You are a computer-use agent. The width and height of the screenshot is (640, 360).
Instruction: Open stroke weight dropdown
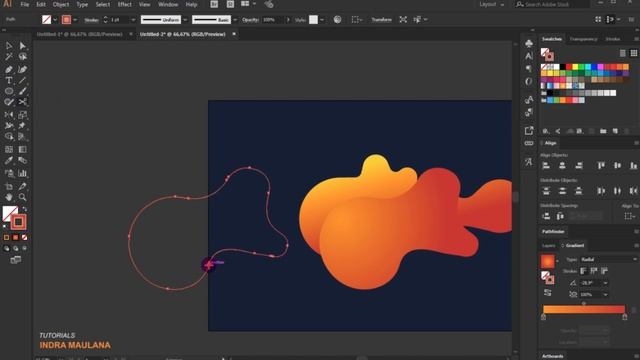133,20
